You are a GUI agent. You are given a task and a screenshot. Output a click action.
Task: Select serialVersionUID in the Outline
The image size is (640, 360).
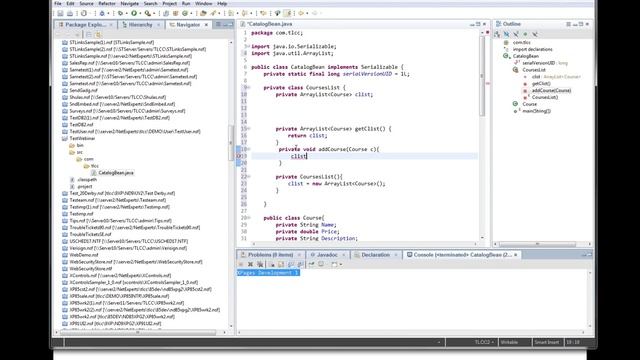tap(539, 63)
